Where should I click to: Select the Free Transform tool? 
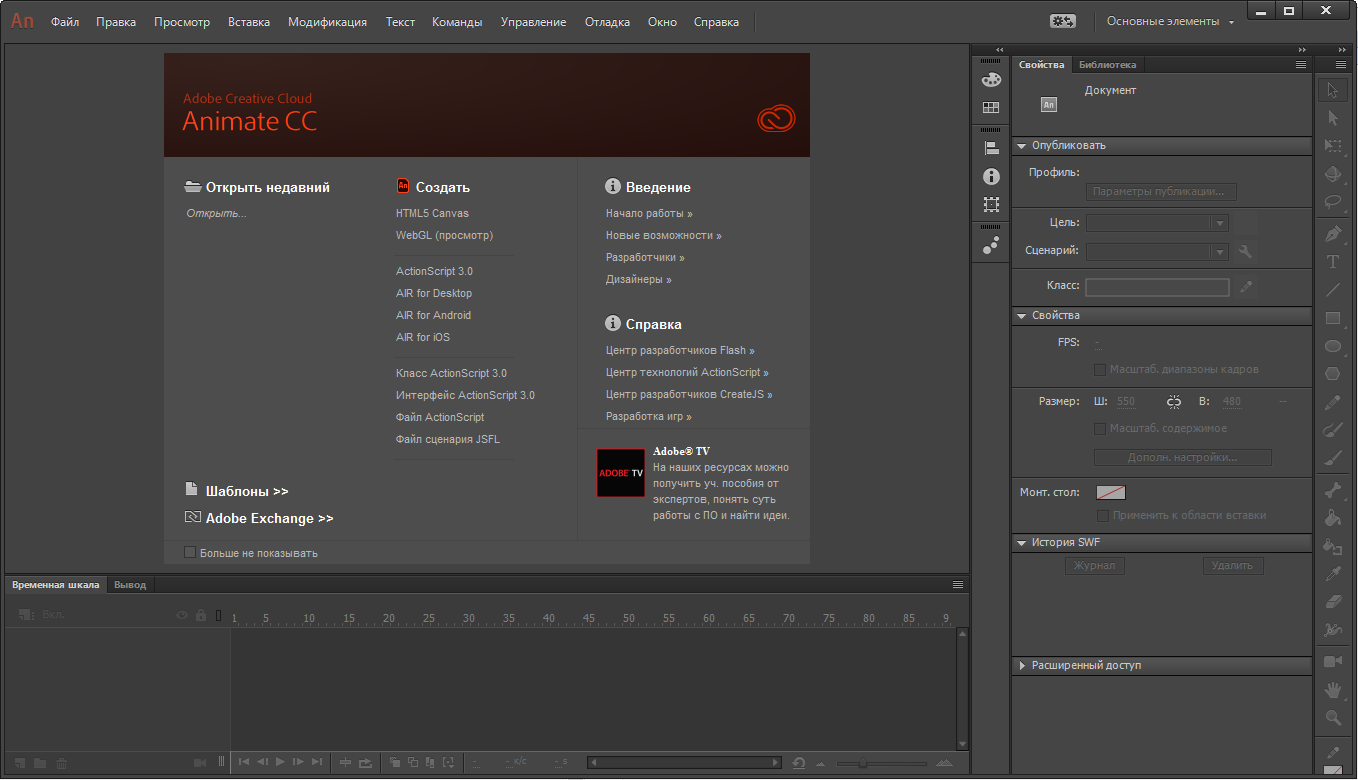1333,146
